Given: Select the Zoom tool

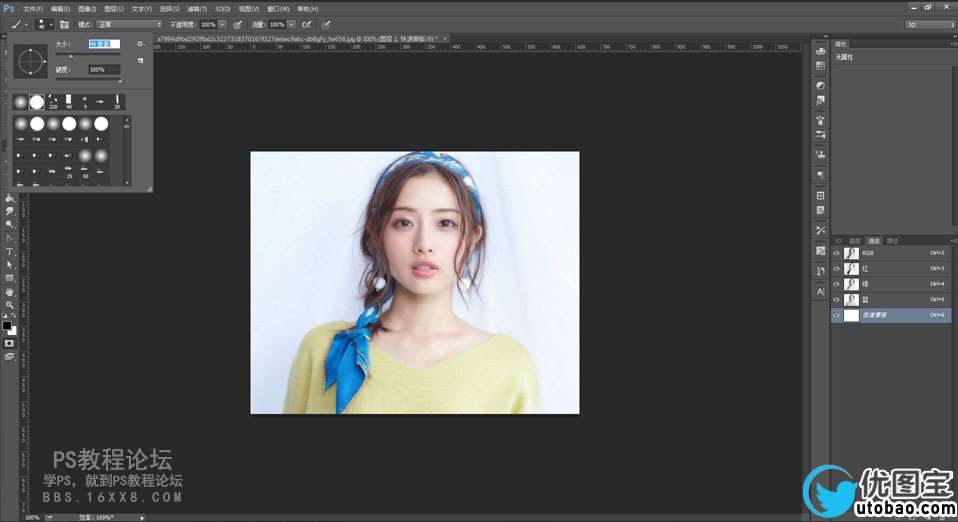Looking at the screenshot, I should (x=9, y=304).
